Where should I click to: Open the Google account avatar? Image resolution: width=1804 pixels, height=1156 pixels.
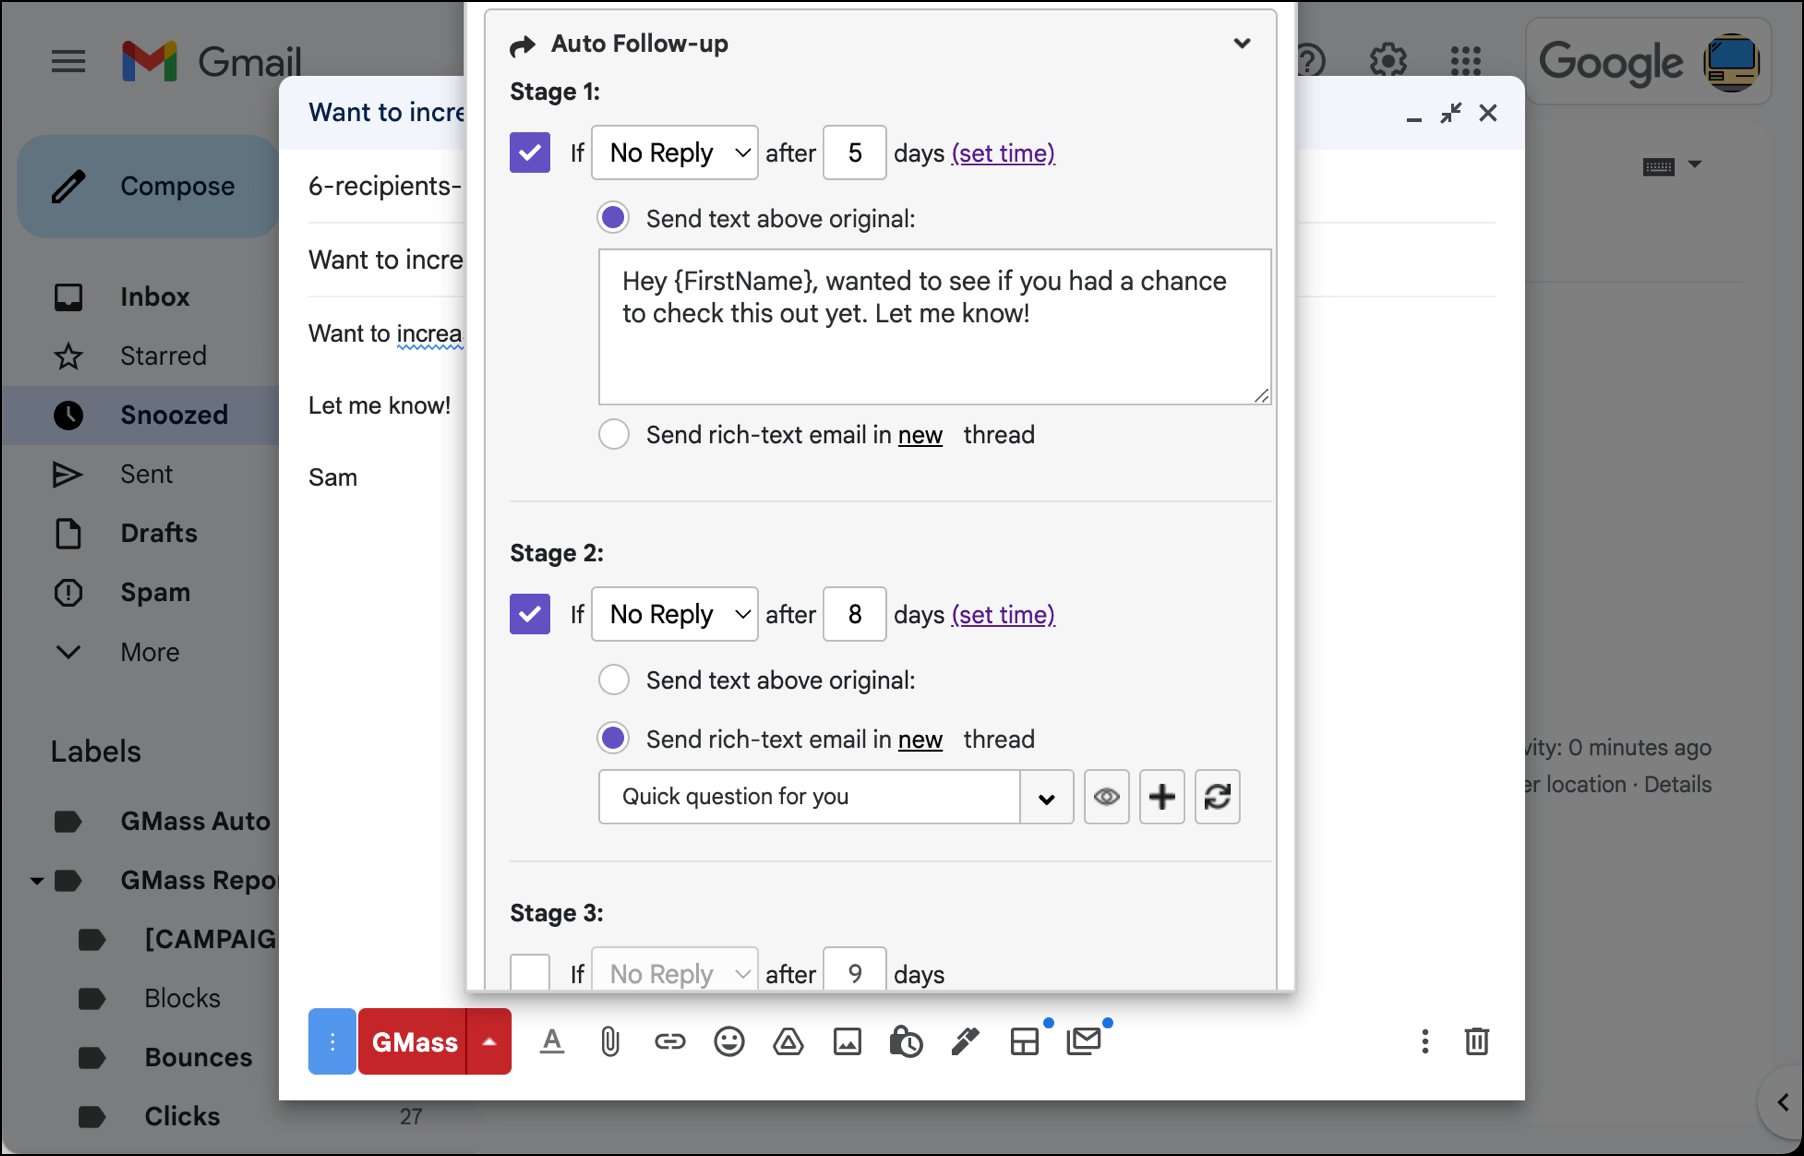(1732, 62)
